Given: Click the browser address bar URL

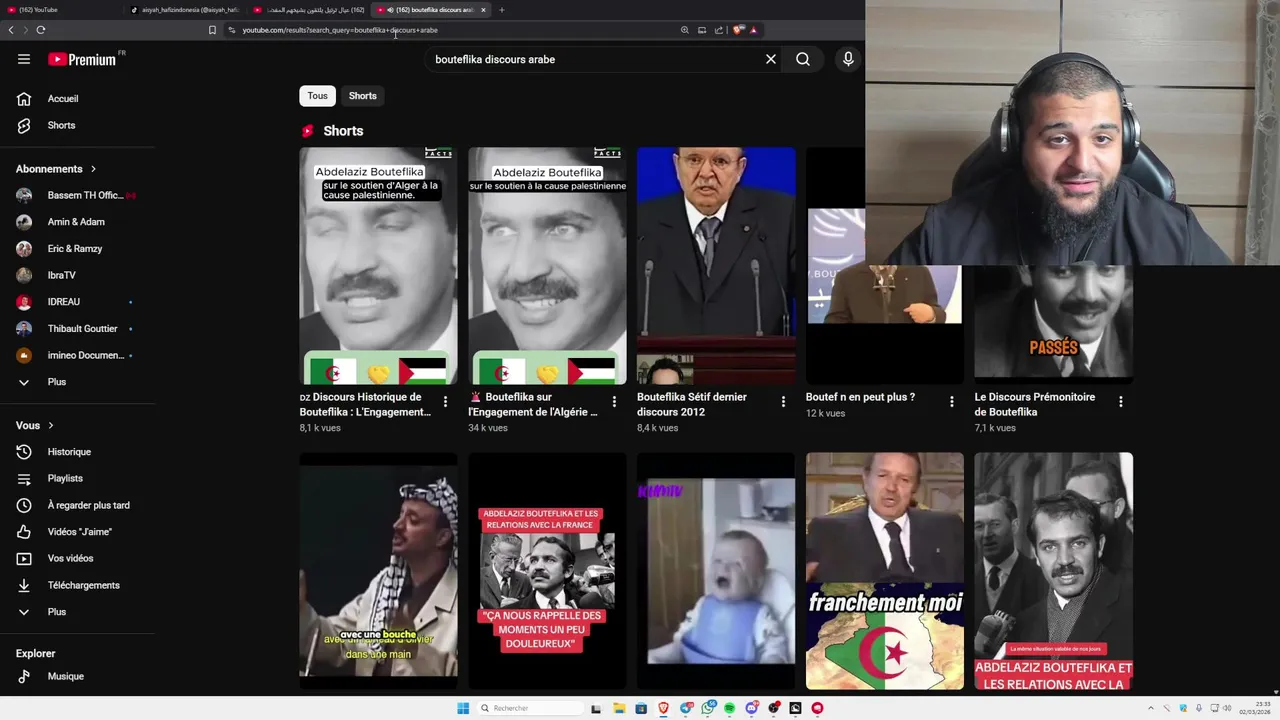Looking at the screenshot, I should [x=340, y=30].
